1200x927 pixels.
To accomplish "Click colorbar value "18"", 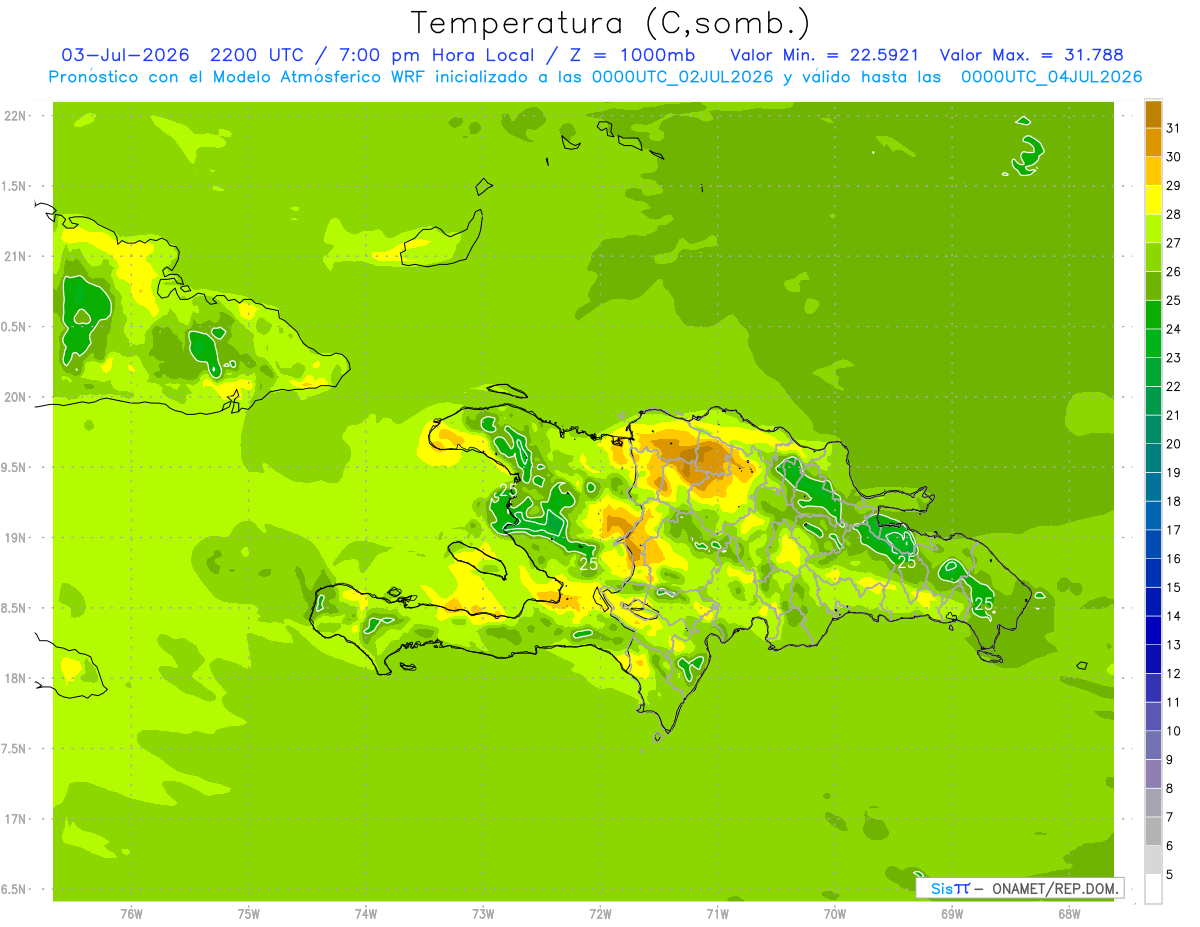I will pyautogui.click(x=1174, y=501).
